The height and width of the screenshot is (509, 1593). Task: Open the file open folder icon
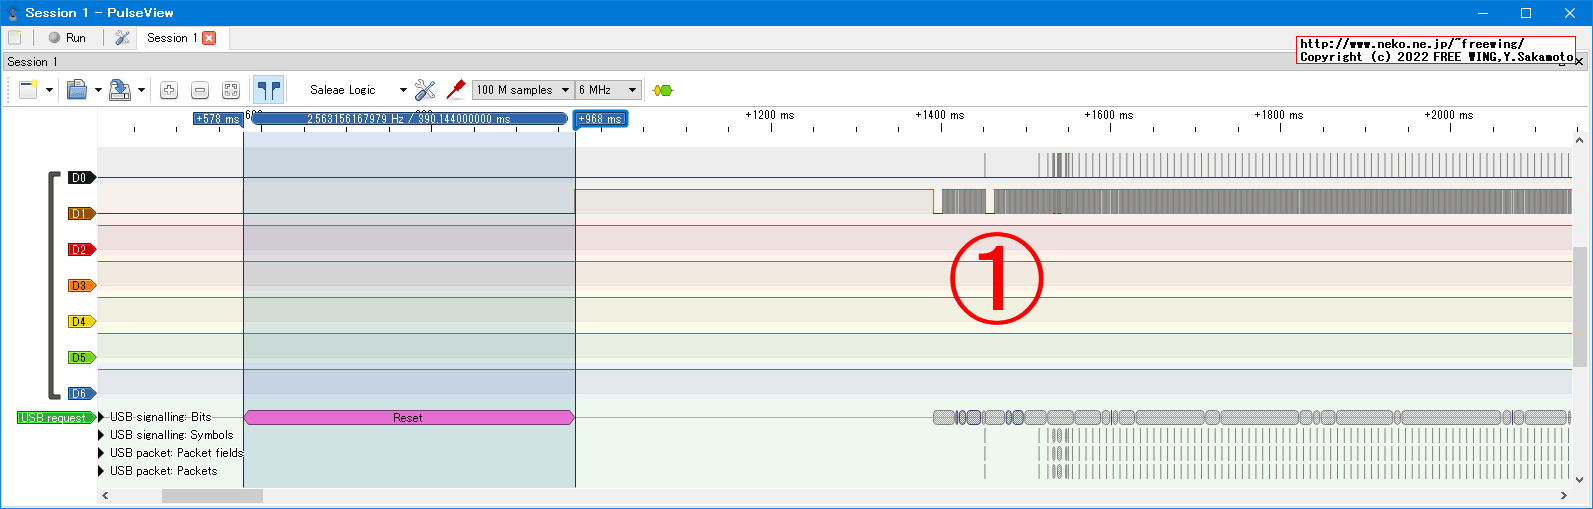tap(77, 90)
